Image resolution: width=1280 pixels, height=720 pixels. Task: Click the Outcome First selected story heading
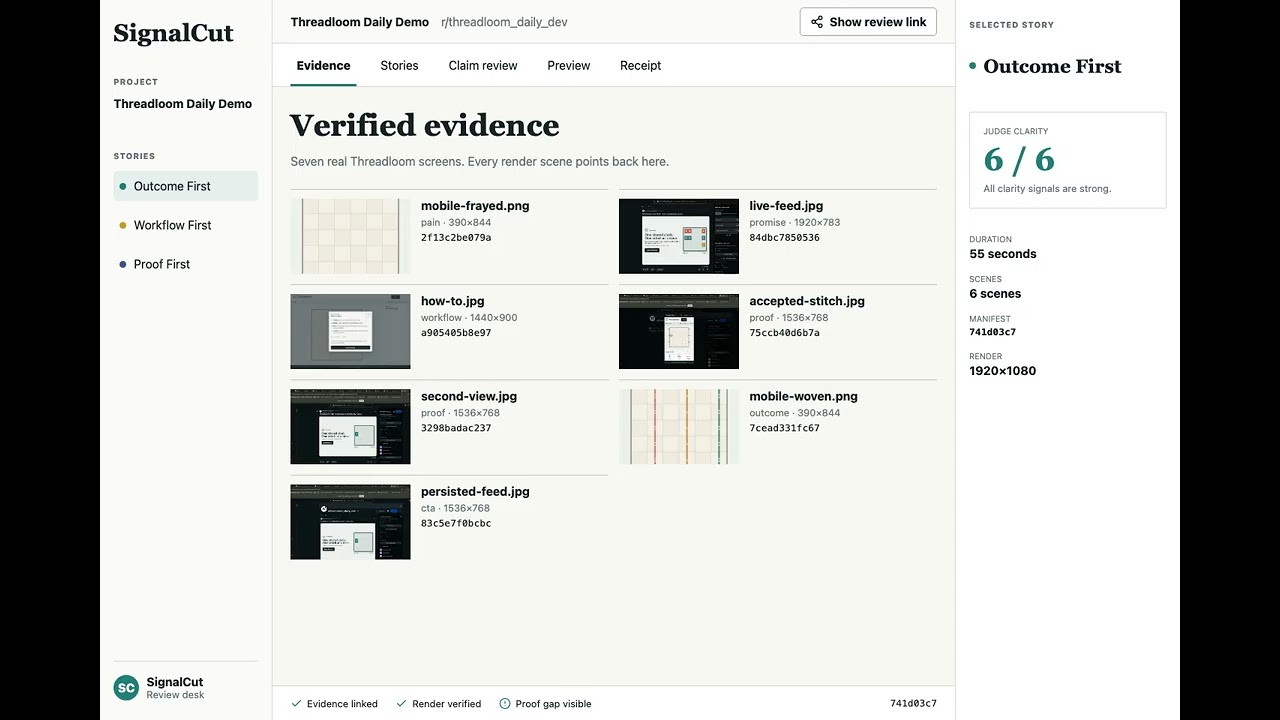[1052, 66]
